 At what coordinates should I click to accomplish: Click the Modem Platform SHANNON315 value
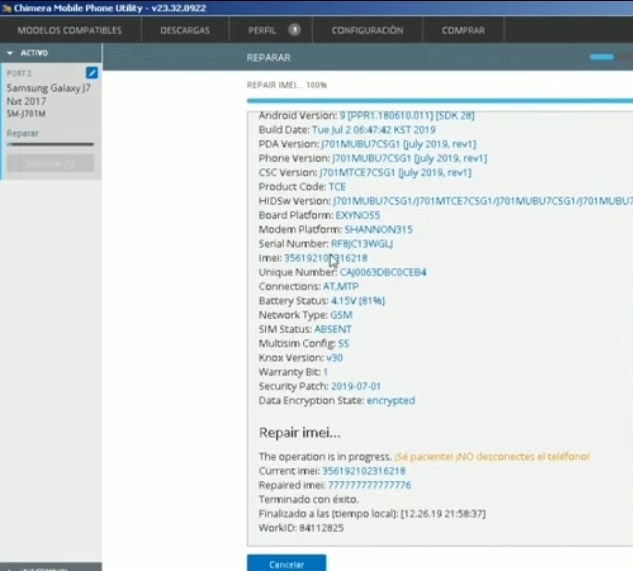[379, 229]
